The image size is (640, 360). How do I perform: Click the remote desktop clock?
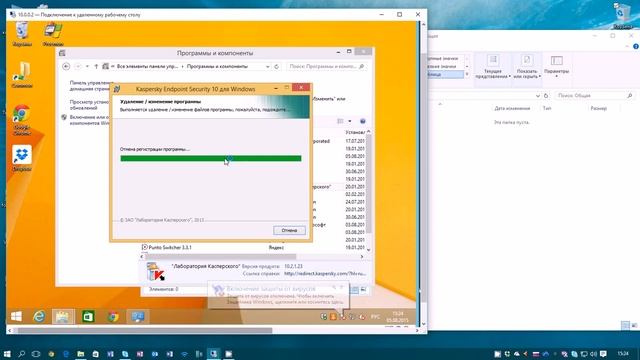pyautogui.click(x=397, y=317)
